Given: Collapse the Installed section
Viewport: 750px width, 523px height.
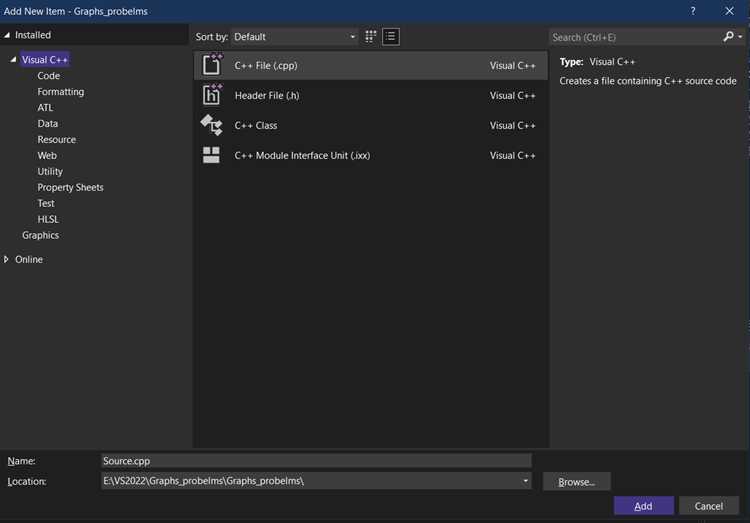Looking at the screenshot, I should tap(7, 35).
